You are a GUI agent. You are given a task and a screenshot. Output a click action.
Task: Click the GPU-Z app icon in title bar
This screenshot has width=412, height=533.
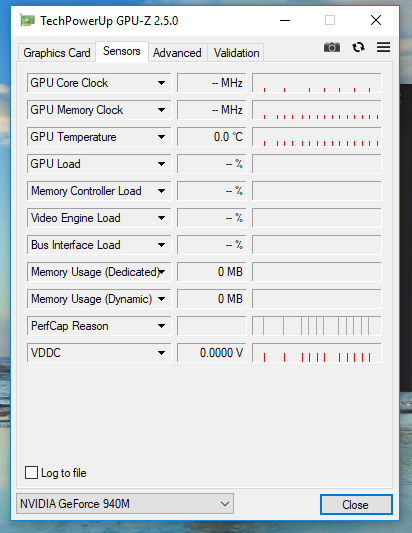pos(27,21)
